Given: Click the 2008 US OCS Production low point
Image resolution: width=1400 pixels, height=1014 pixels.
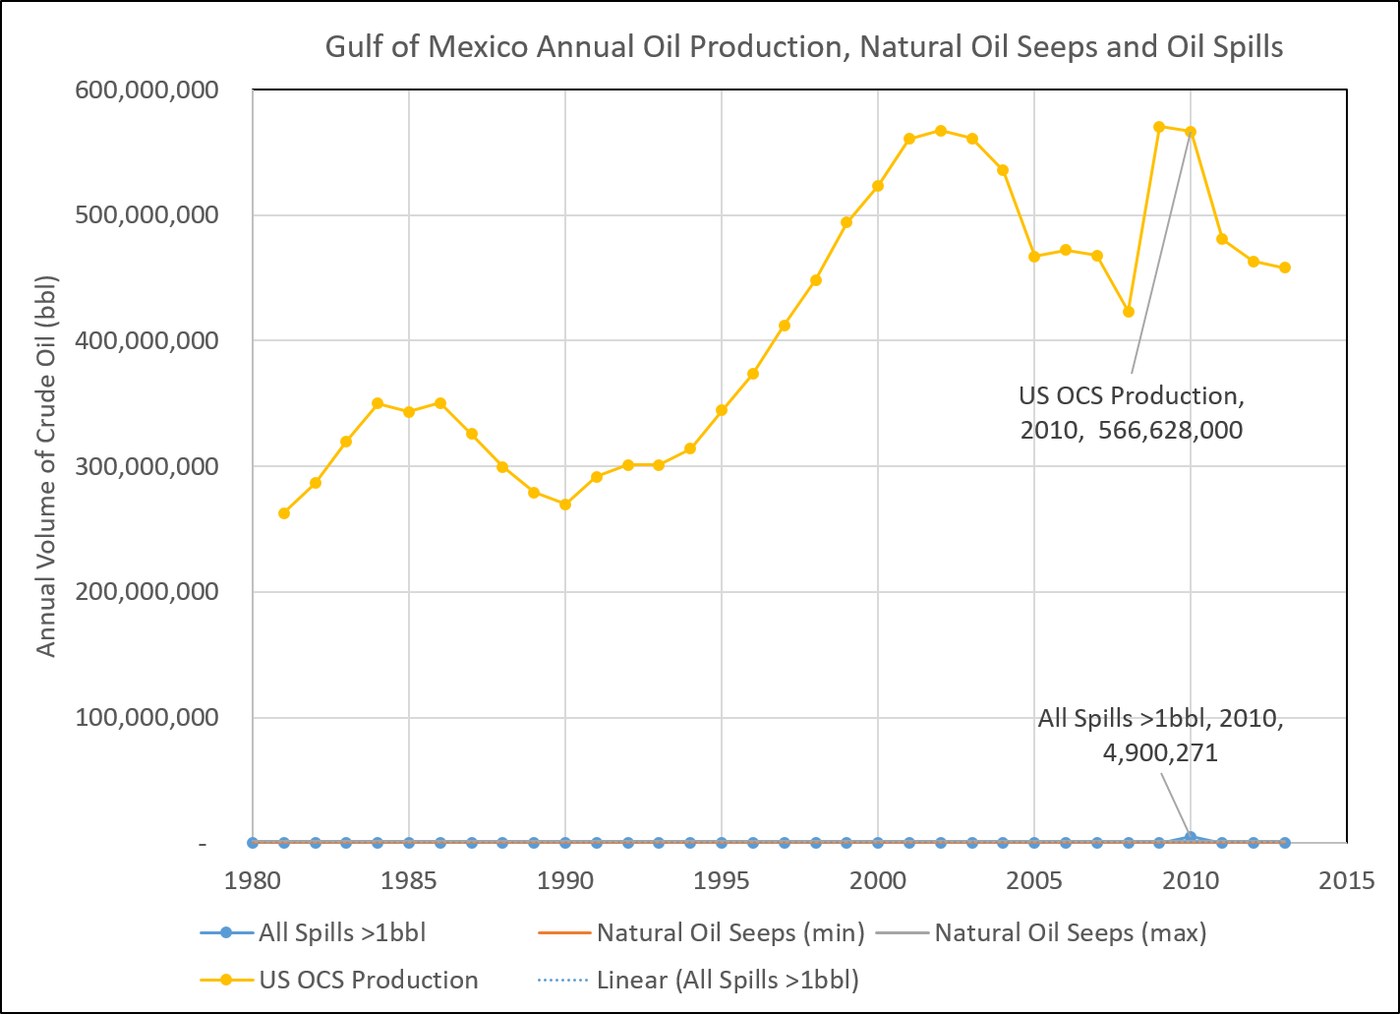Looking at the screenshot, I should (x=1128, y=312).
